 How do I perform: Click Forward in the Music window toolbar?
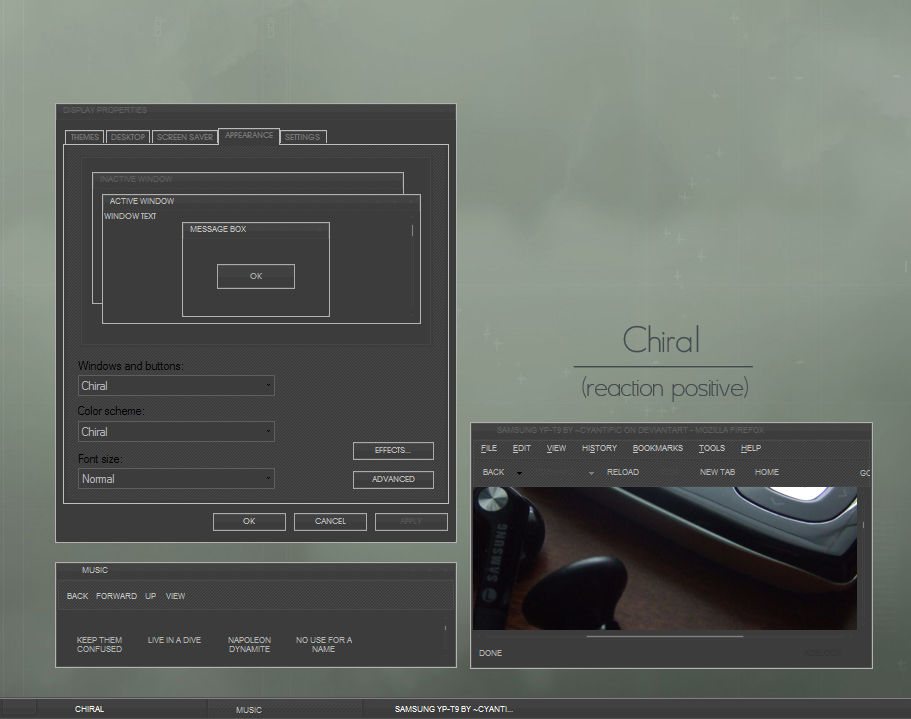pyautogui.click(x=116, y=595)
